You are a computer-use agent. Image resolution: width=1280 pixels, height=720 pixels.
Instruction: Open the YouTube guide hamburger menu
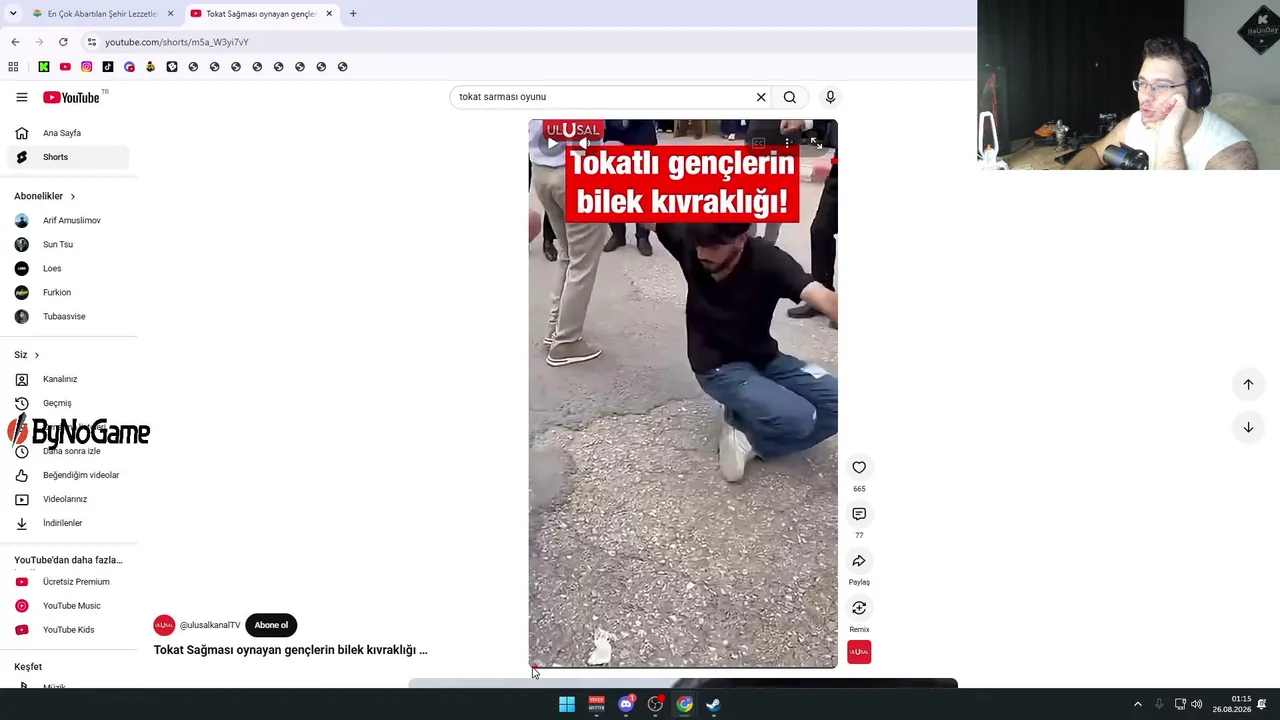click(x=22, y=97)
